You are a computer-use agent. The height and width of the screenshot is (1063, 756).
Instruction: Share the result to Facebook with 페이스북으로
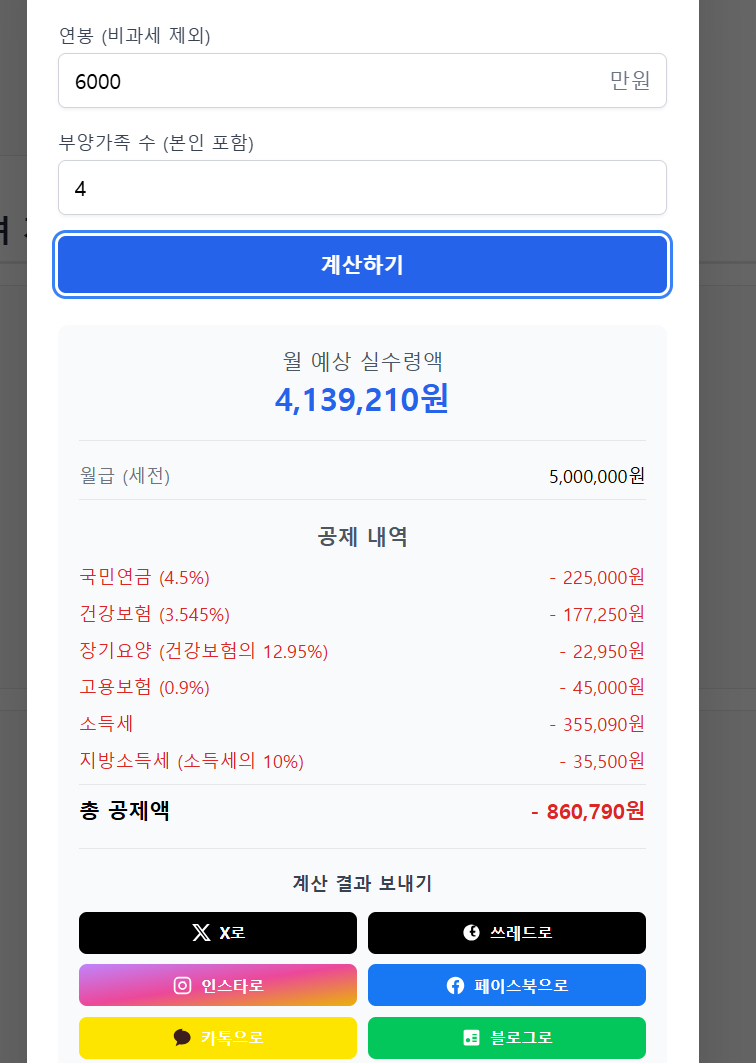coord(506,985)
